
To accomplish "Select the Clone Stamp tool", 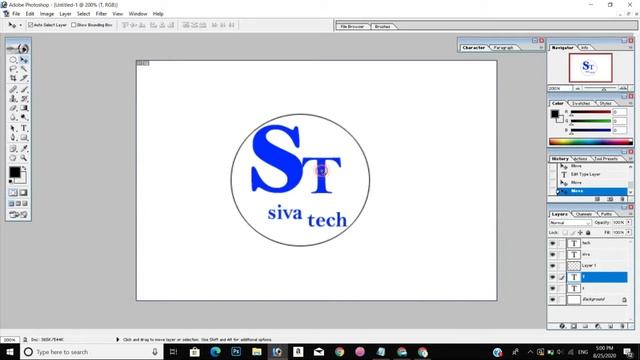I will (13, 98).
